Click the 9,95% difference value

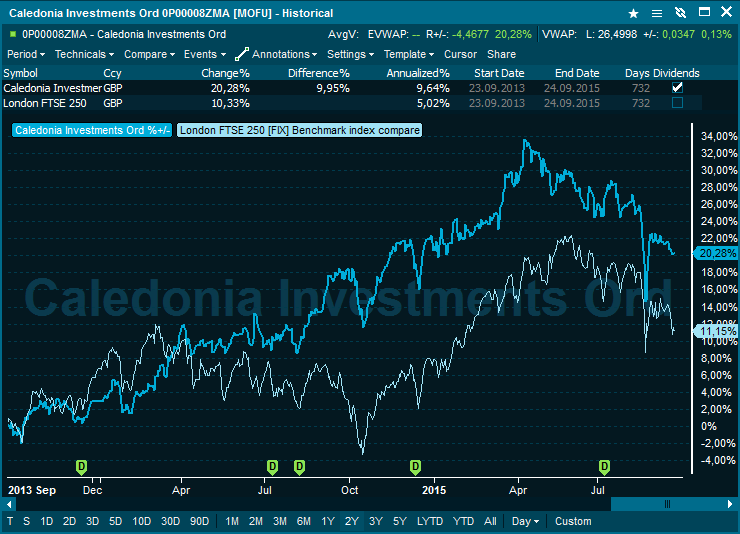click(333, 88)
